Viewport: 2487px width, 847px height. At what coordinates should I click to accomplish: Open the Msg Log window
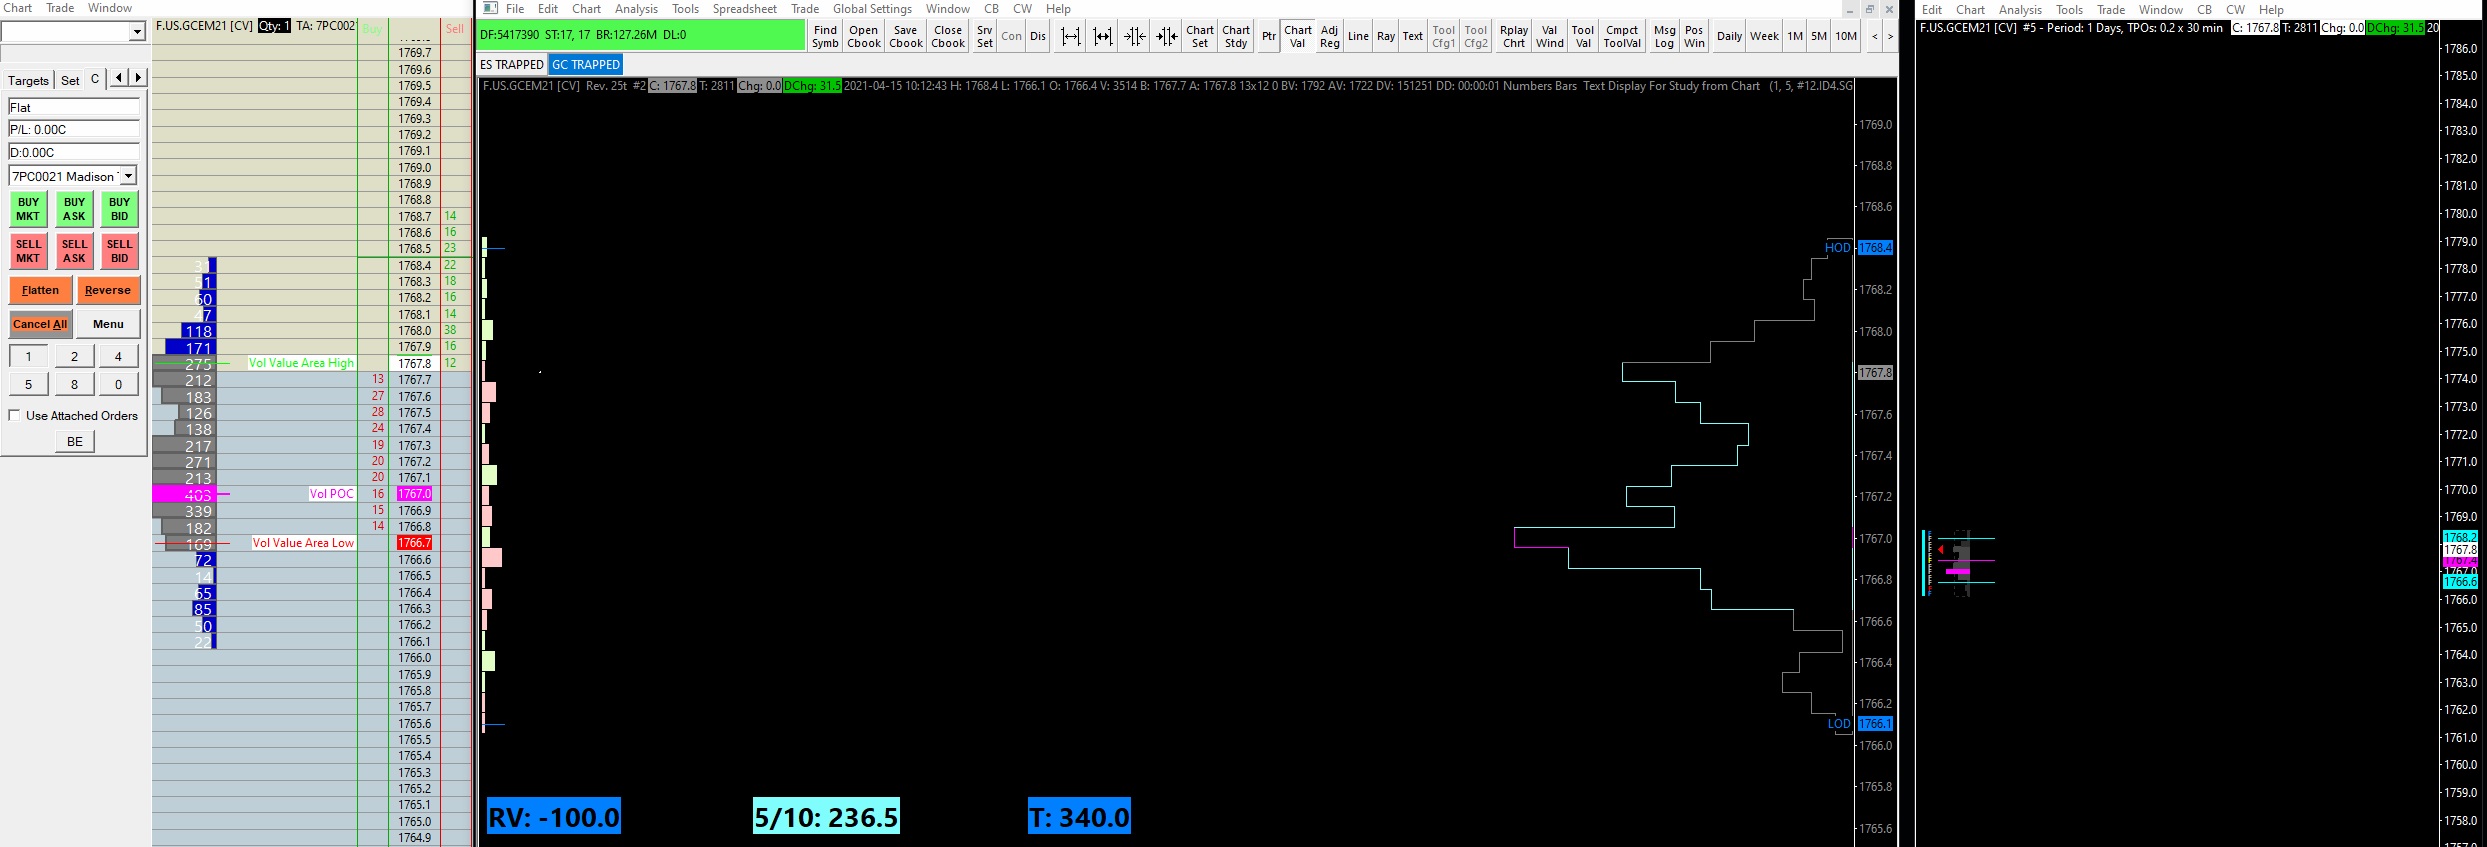(1664, 37)
